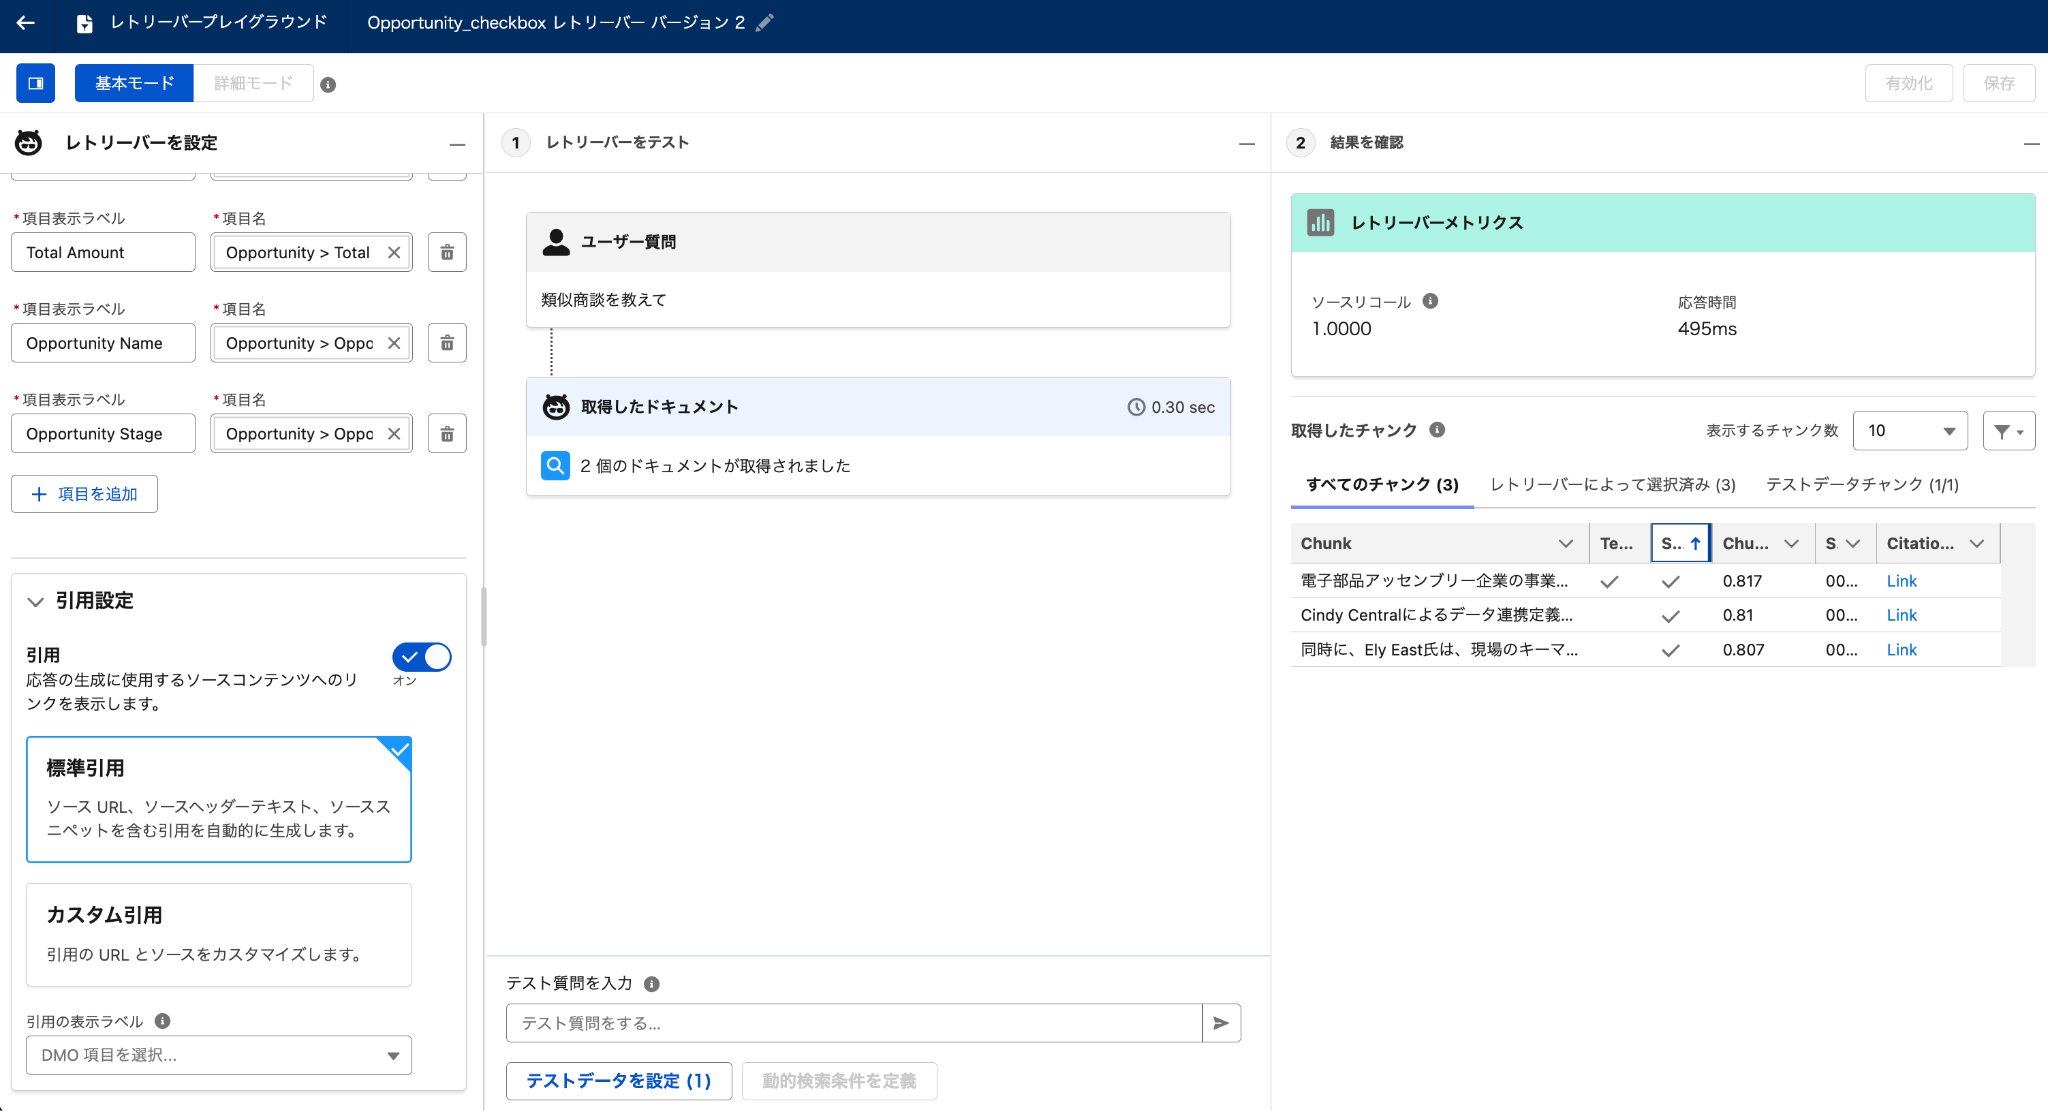
Task: Click the pencil edit icon beside version name
Action: pyautogui.click(x=765, y=22)
